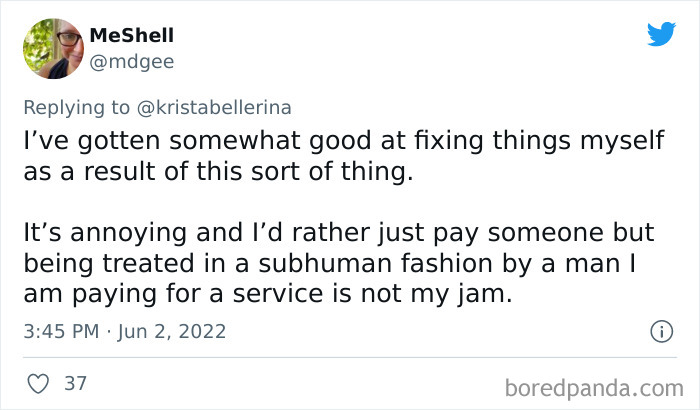Like the tweet with the heart icon
The image size is (700, 410).
tap(36, 383)
